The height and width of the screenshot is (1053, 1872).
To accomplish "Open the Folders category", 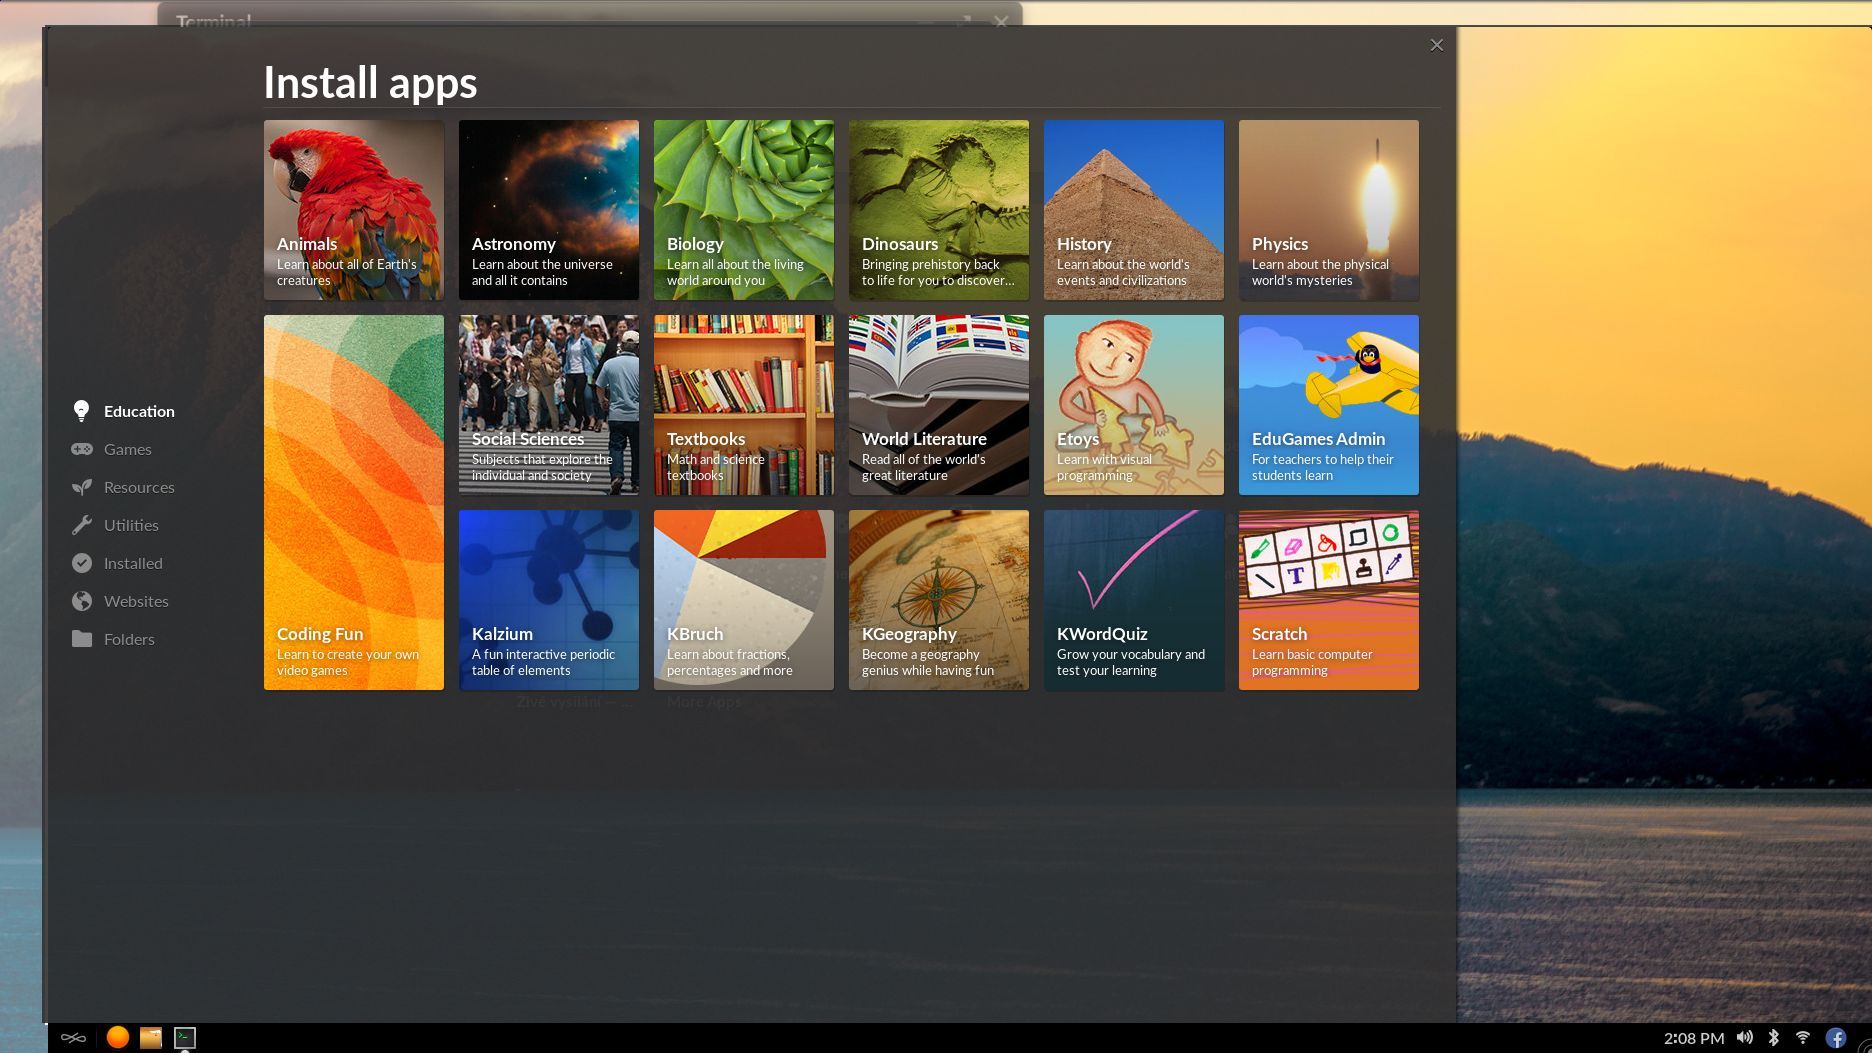I will coord(129,639).
